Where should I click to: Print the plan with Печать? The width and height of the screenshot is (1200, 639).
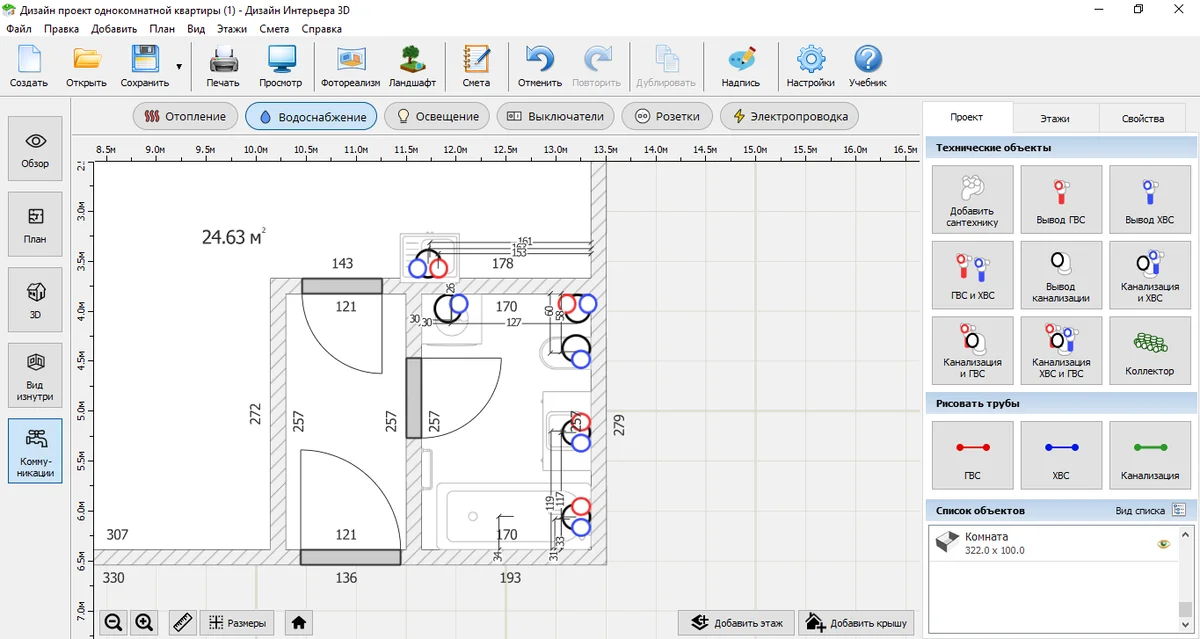click(223, 67)
